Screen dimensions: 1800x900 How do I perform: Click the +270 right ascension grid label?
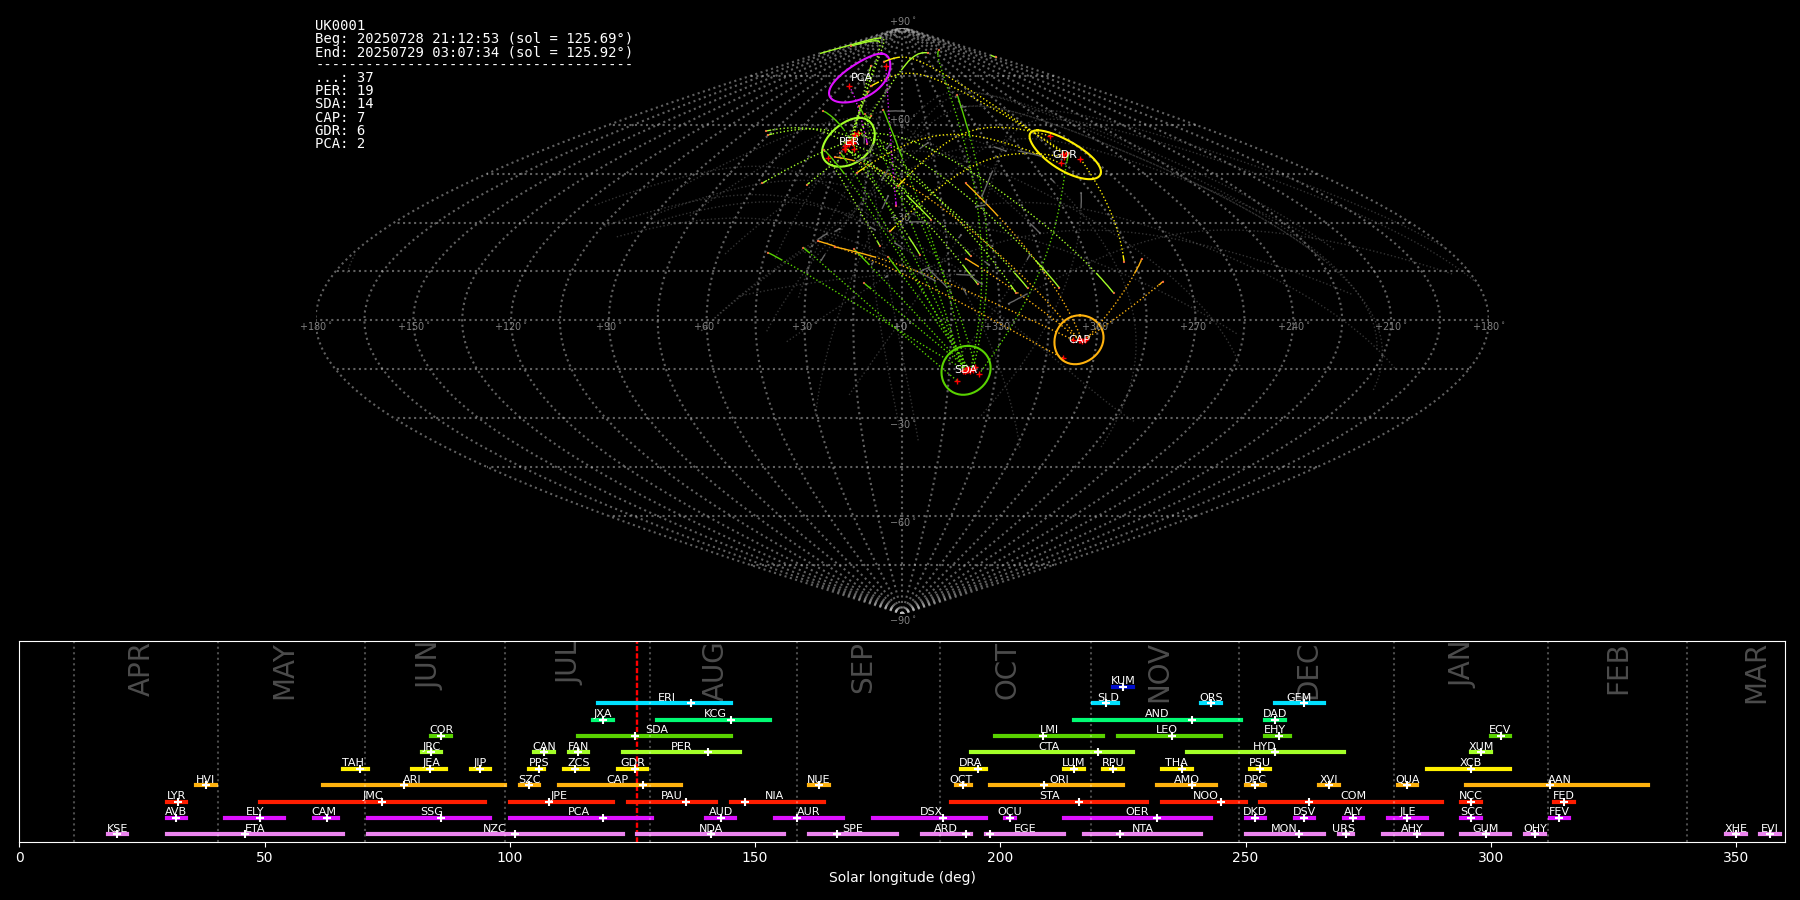(x=1192, y=326)
